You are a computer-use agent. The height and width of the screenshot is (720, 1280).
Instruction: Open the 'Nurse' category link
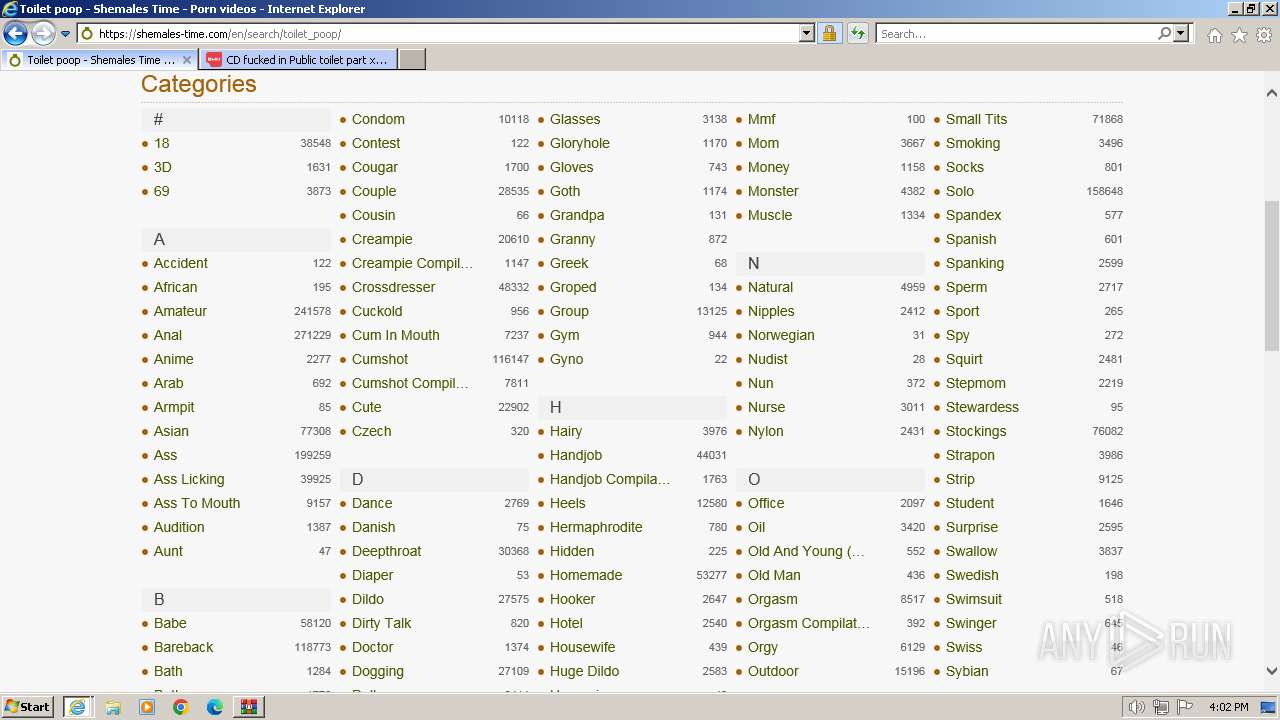(766, 407)
